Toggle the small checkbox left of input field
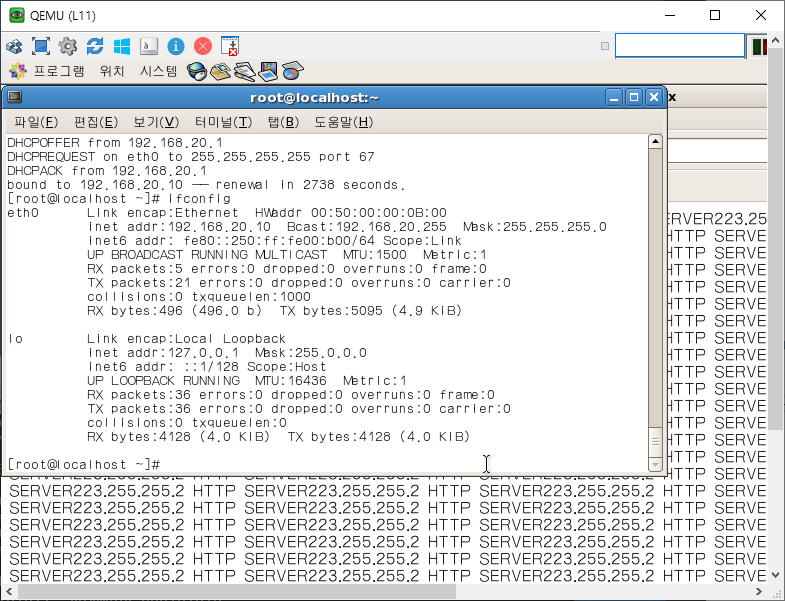 click(605, 46)
